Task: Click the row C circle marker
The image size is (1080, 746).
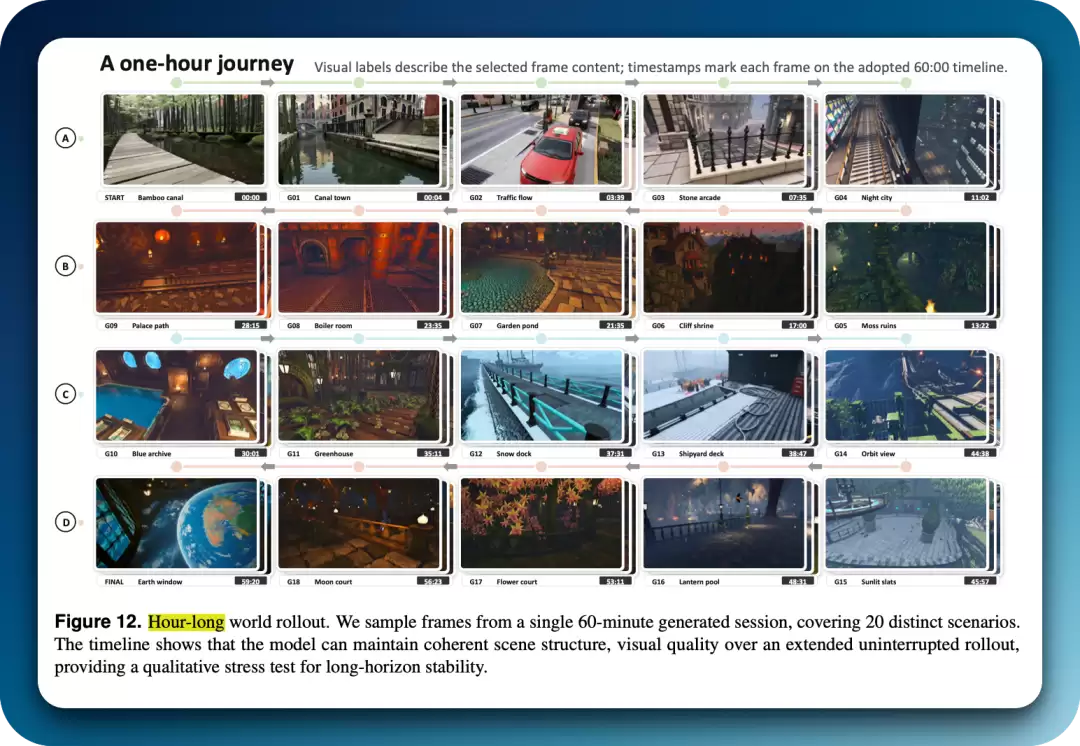Action: [65, 394]
